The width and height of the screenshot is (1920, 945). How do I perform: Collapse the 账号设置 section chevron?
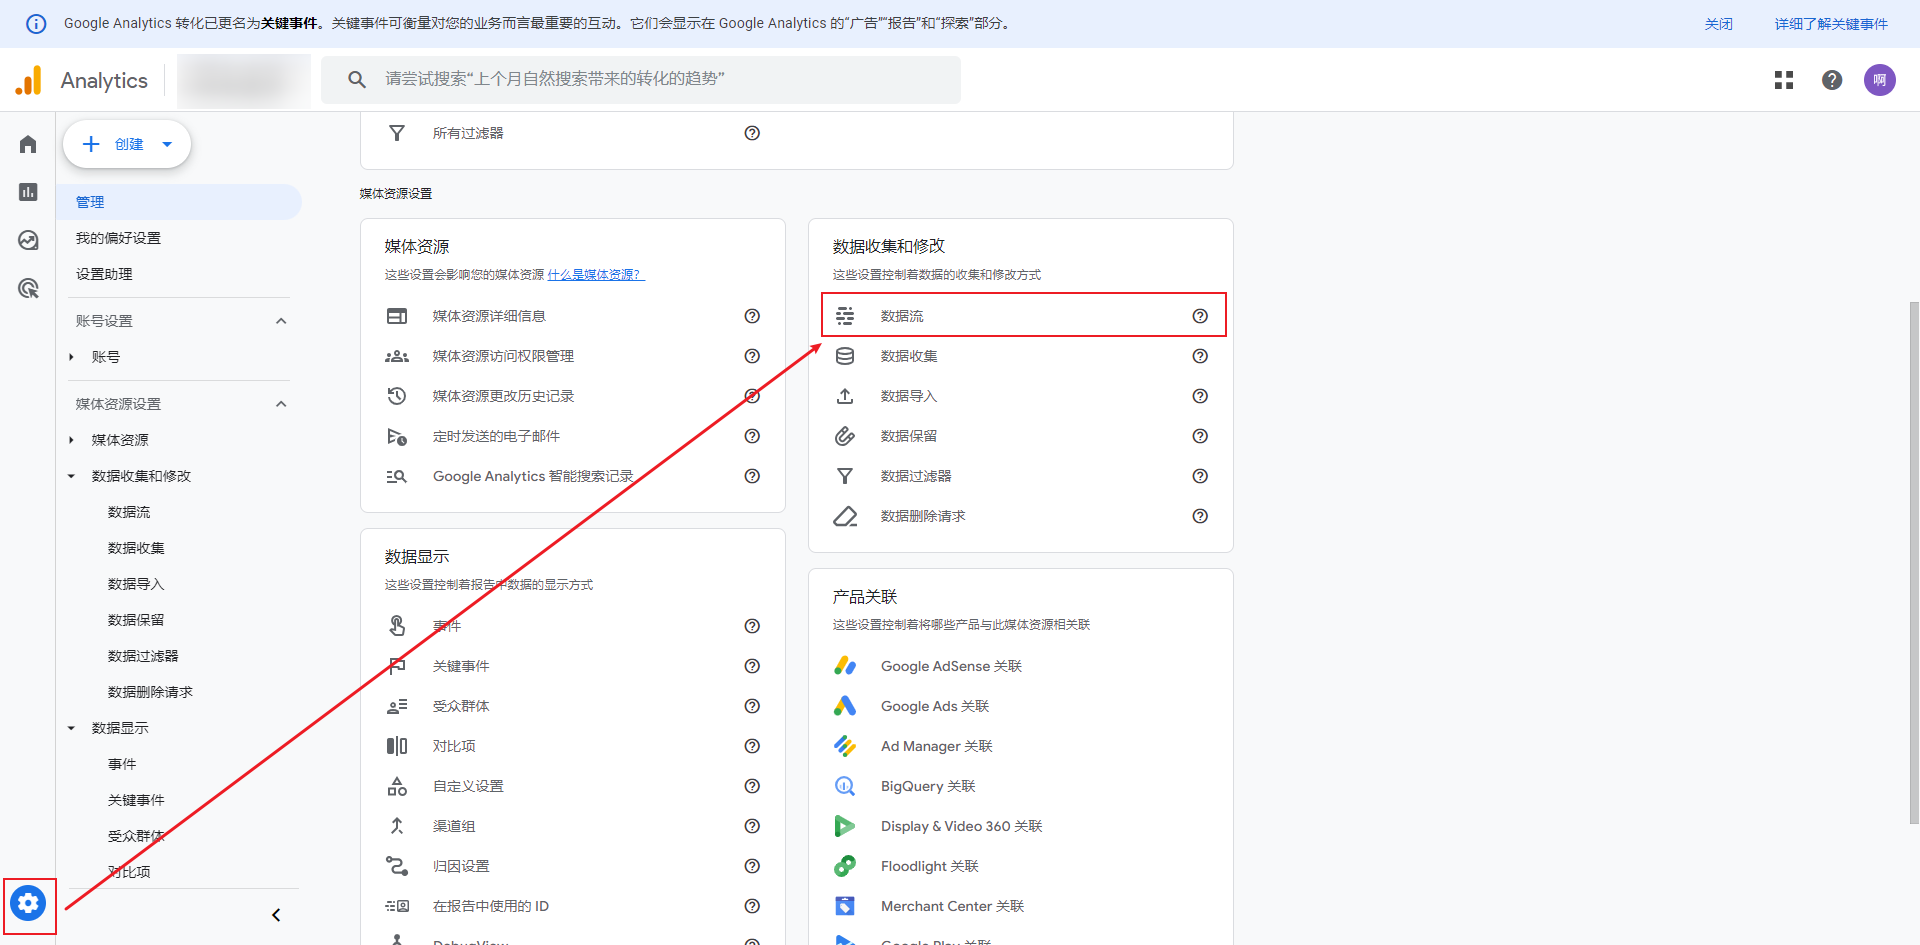coord(281,321)
